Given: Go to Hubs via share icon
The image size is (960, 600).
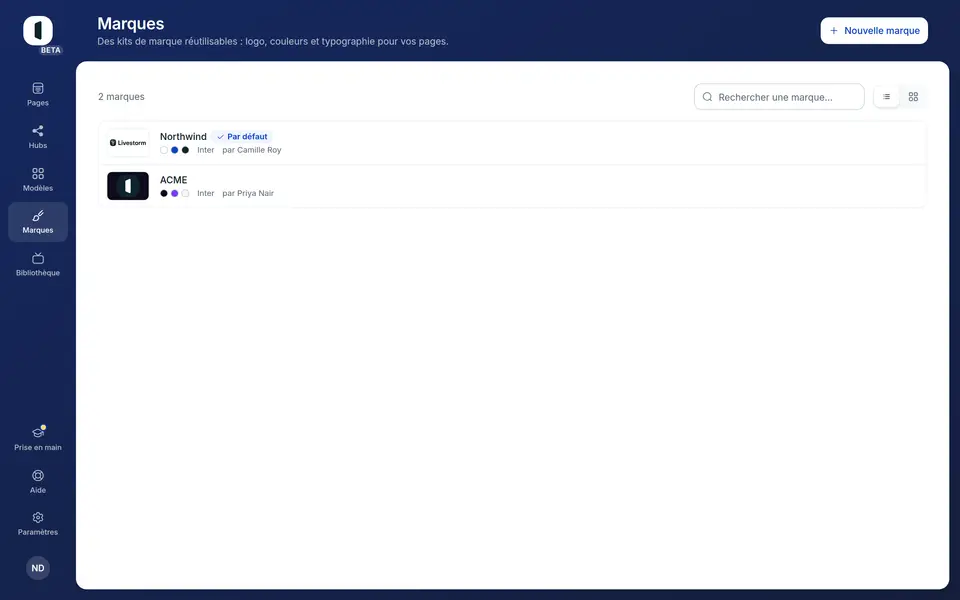Looking at the screenshot, I should click(38, 137).
